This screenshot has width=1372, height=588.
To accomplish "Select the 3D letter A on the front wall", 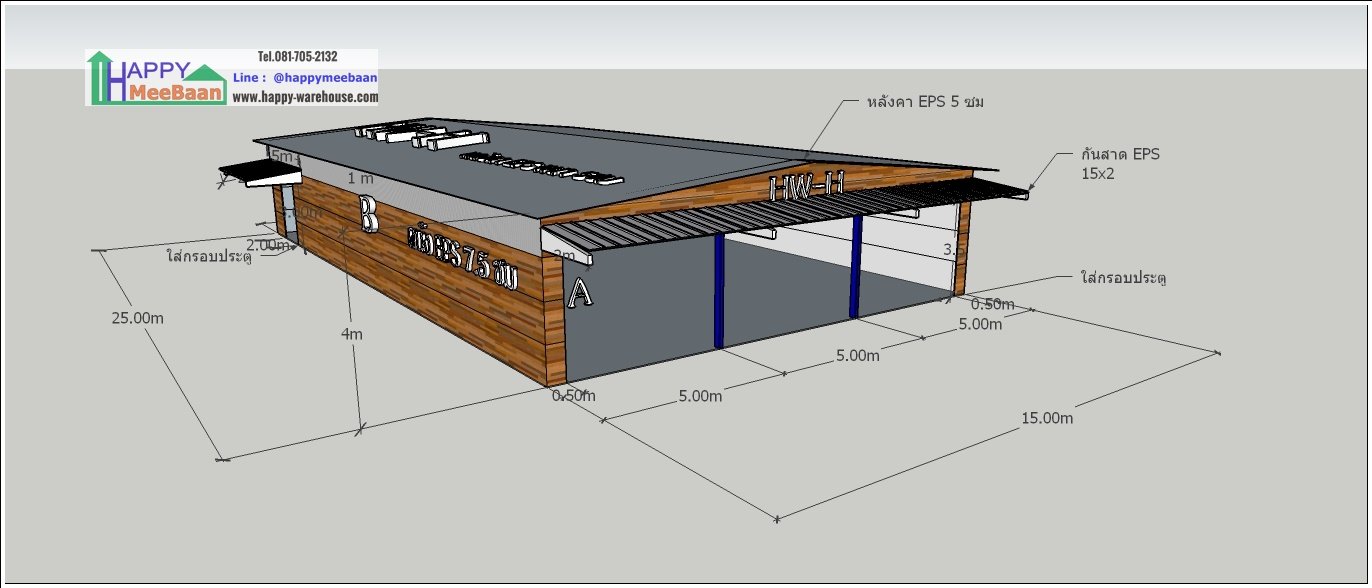I will click(x=580, y=293).
